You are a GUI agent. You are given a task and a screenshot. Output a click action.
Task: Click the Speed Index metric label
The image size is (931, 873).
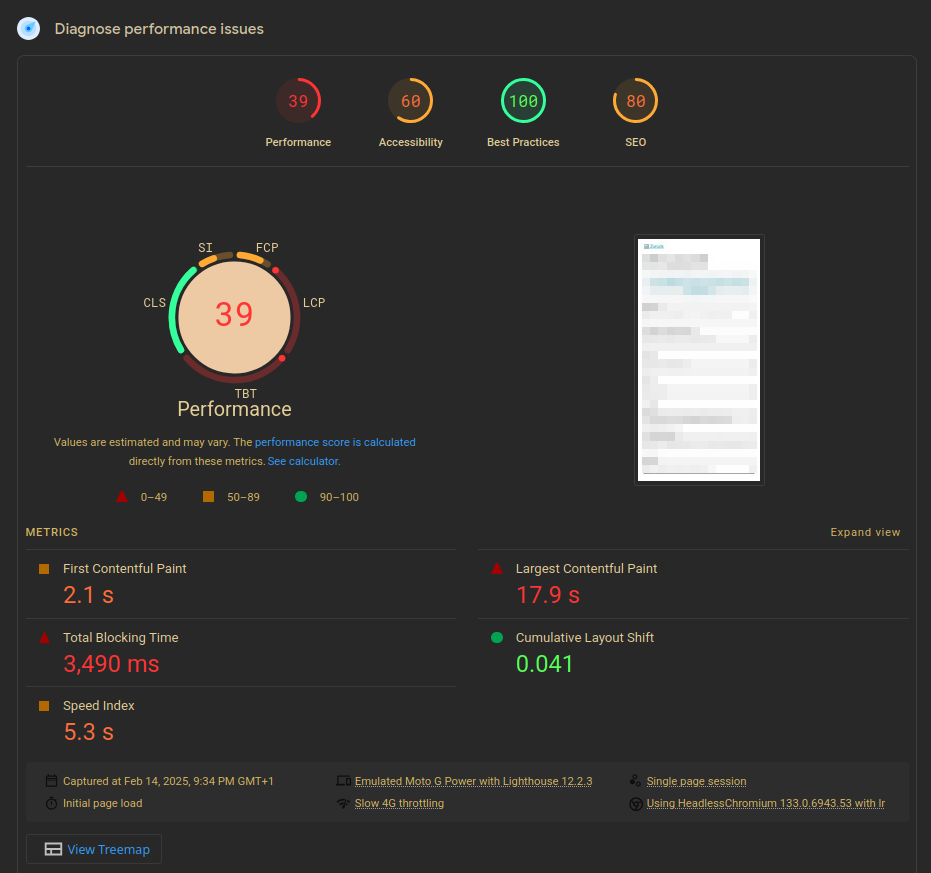(99, 706)
